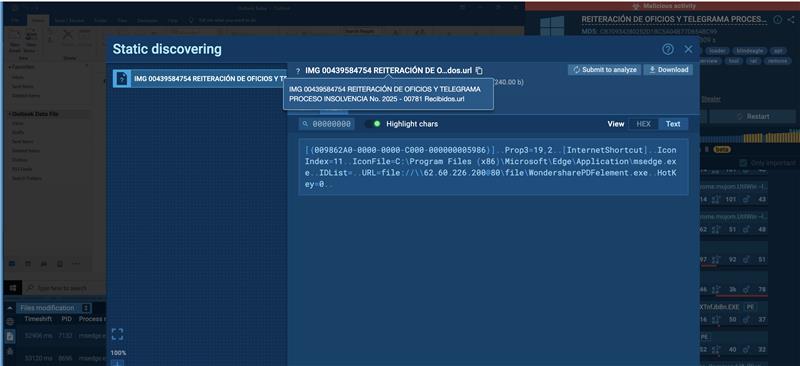The image size is (800, 366).
Task: Click the task title REITERACIÓN DE OFICIOS in background
Action: tap(674, 19)
